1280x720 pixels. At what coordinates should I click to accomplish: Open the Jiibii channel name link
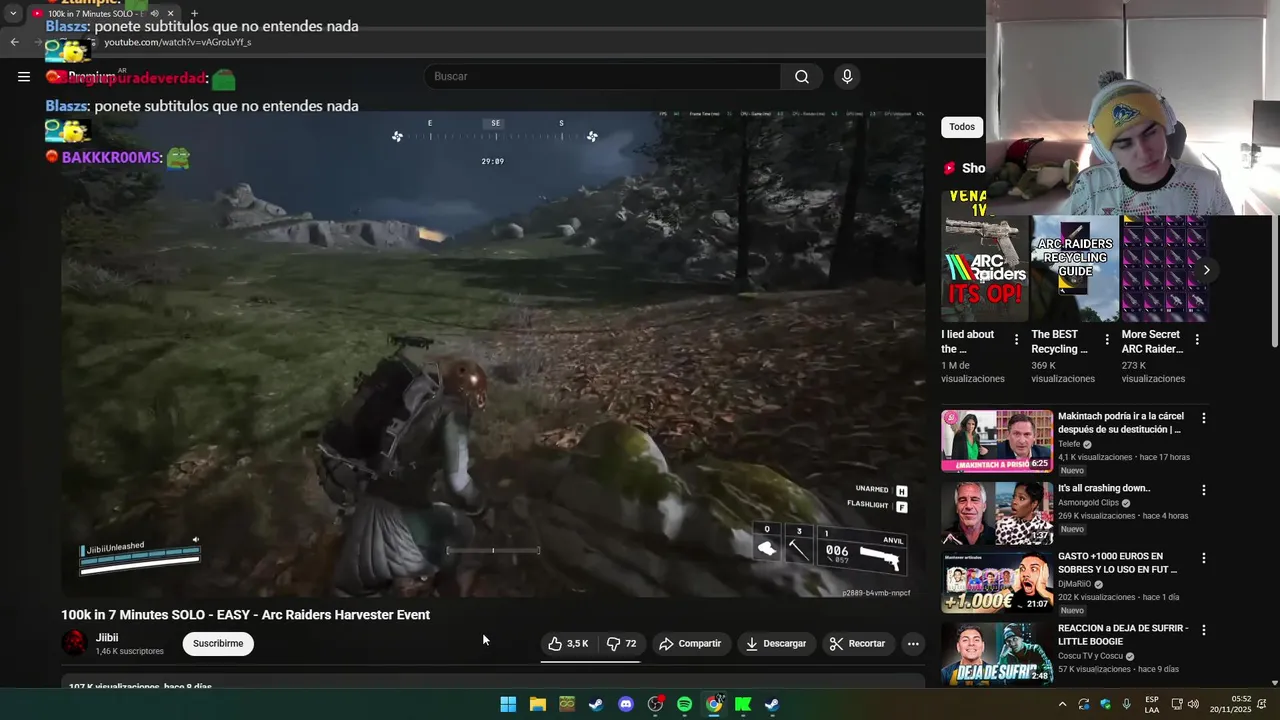tap(107, 638)
